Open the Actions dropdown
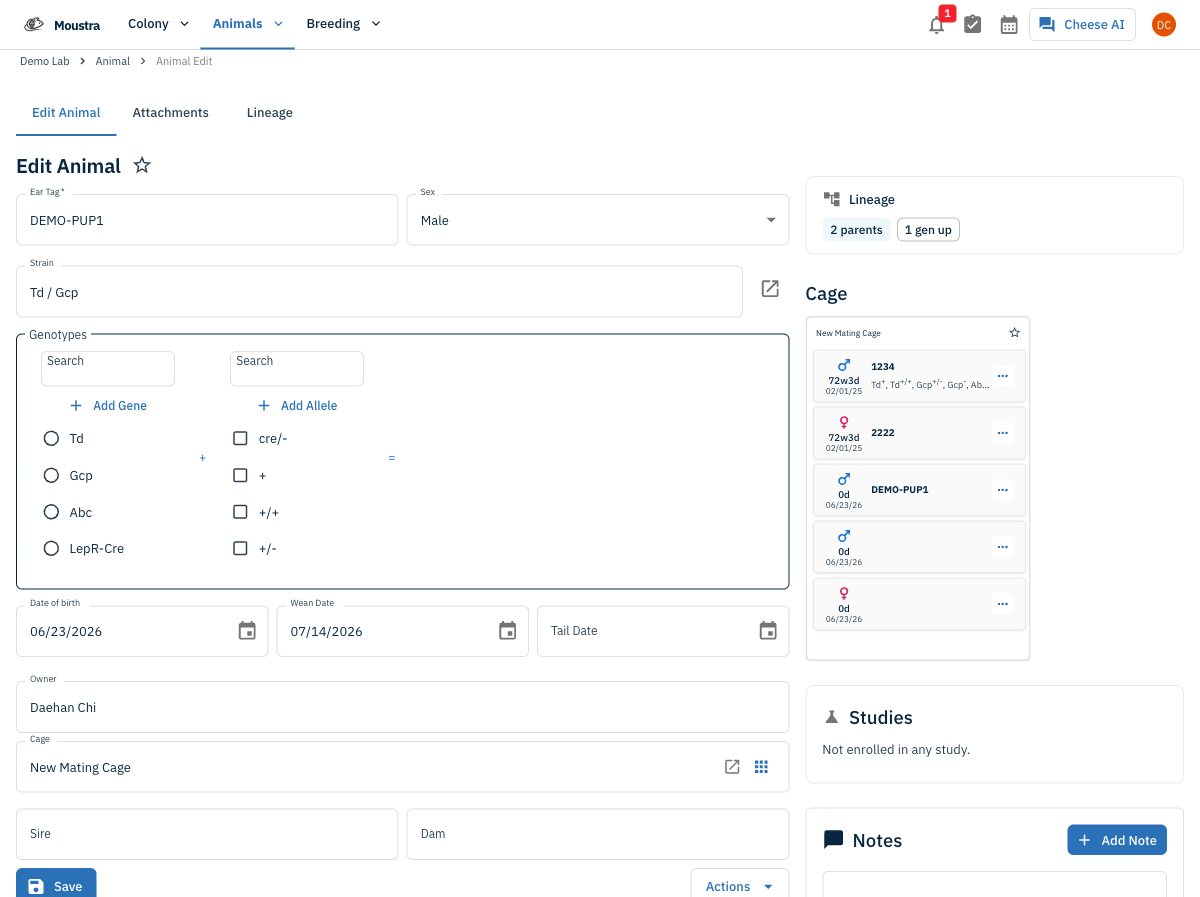This screenshot has width=1200, height=897. point(739,886)
